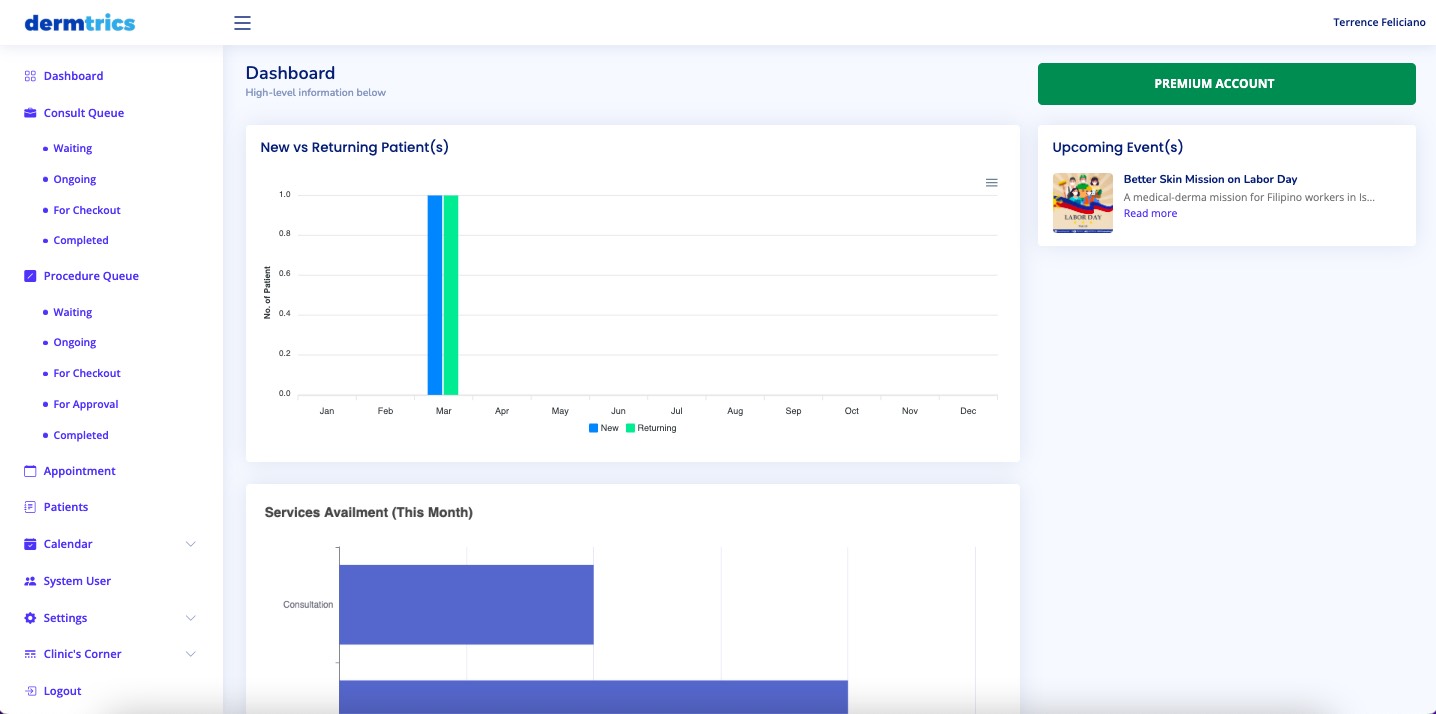Open Consult Queue Waiting list
Screen dimensions: 1436x714
pos(72,148)
